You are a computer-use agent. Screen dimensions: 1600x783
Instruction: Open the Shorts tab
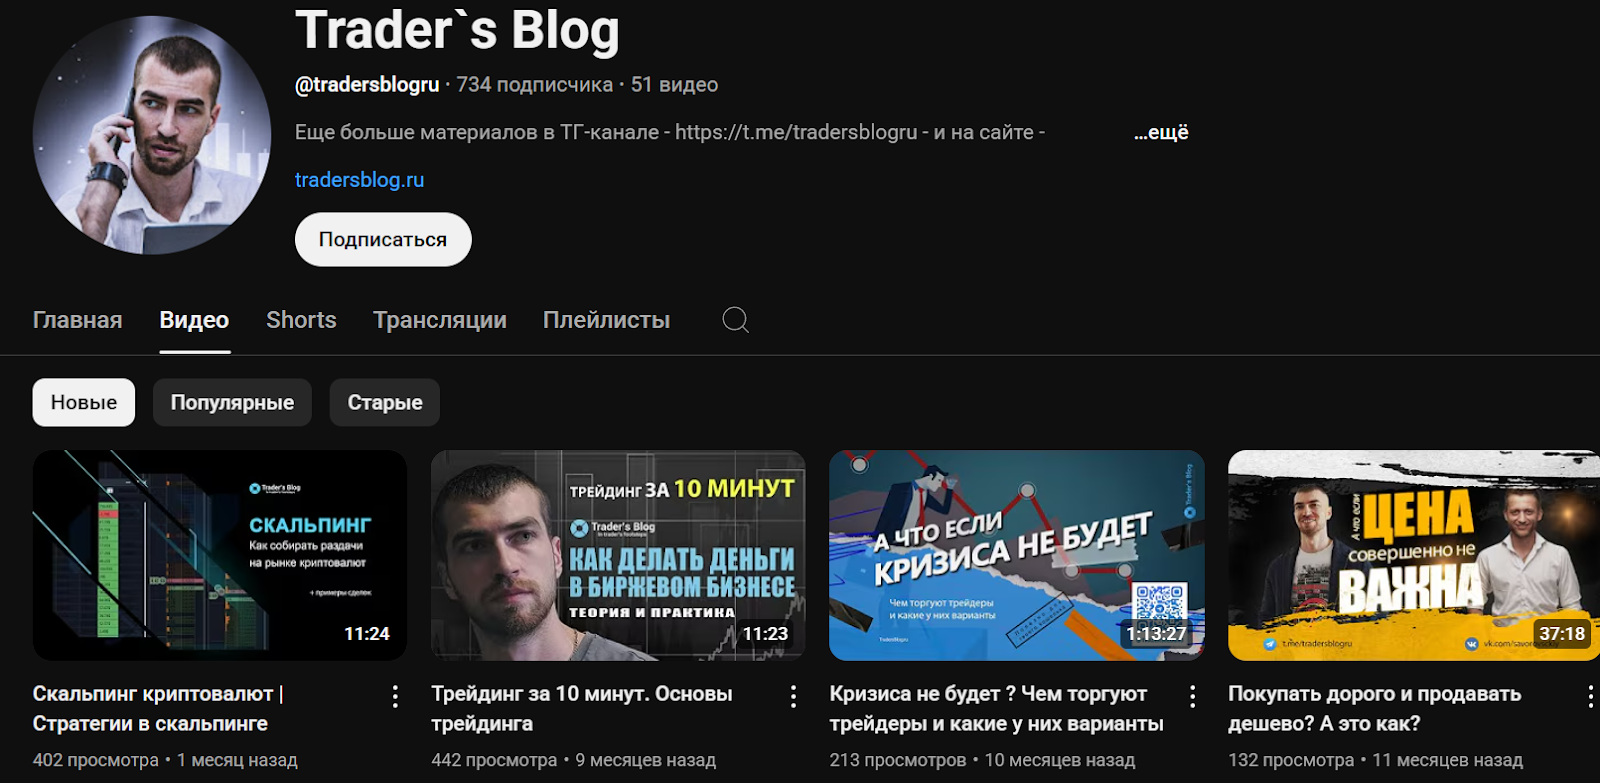[301, 320]
